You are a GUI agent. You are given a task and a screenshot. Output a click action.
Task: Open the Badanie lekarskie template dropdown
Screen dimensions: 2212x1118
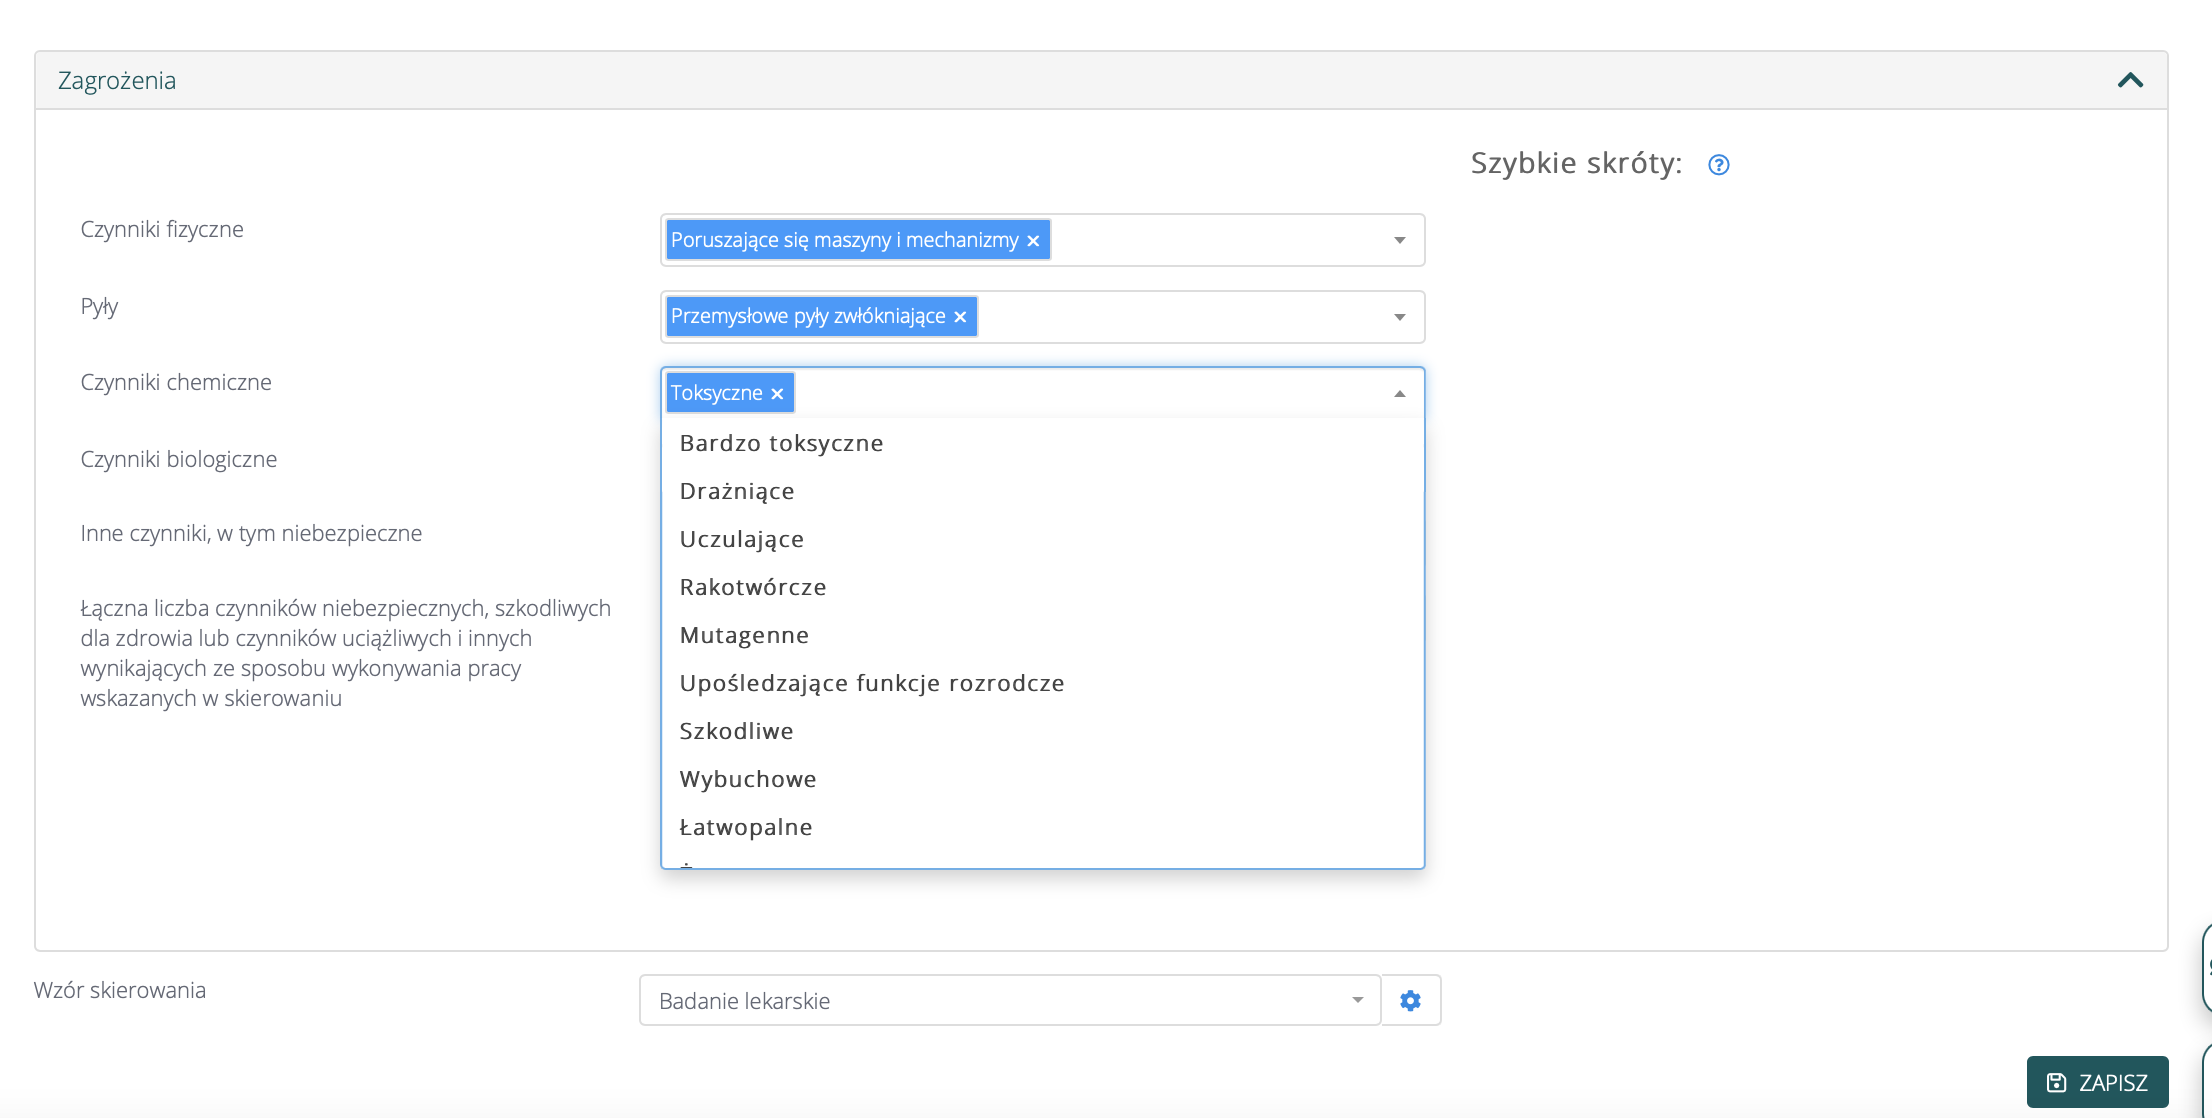(1357, 1000)
